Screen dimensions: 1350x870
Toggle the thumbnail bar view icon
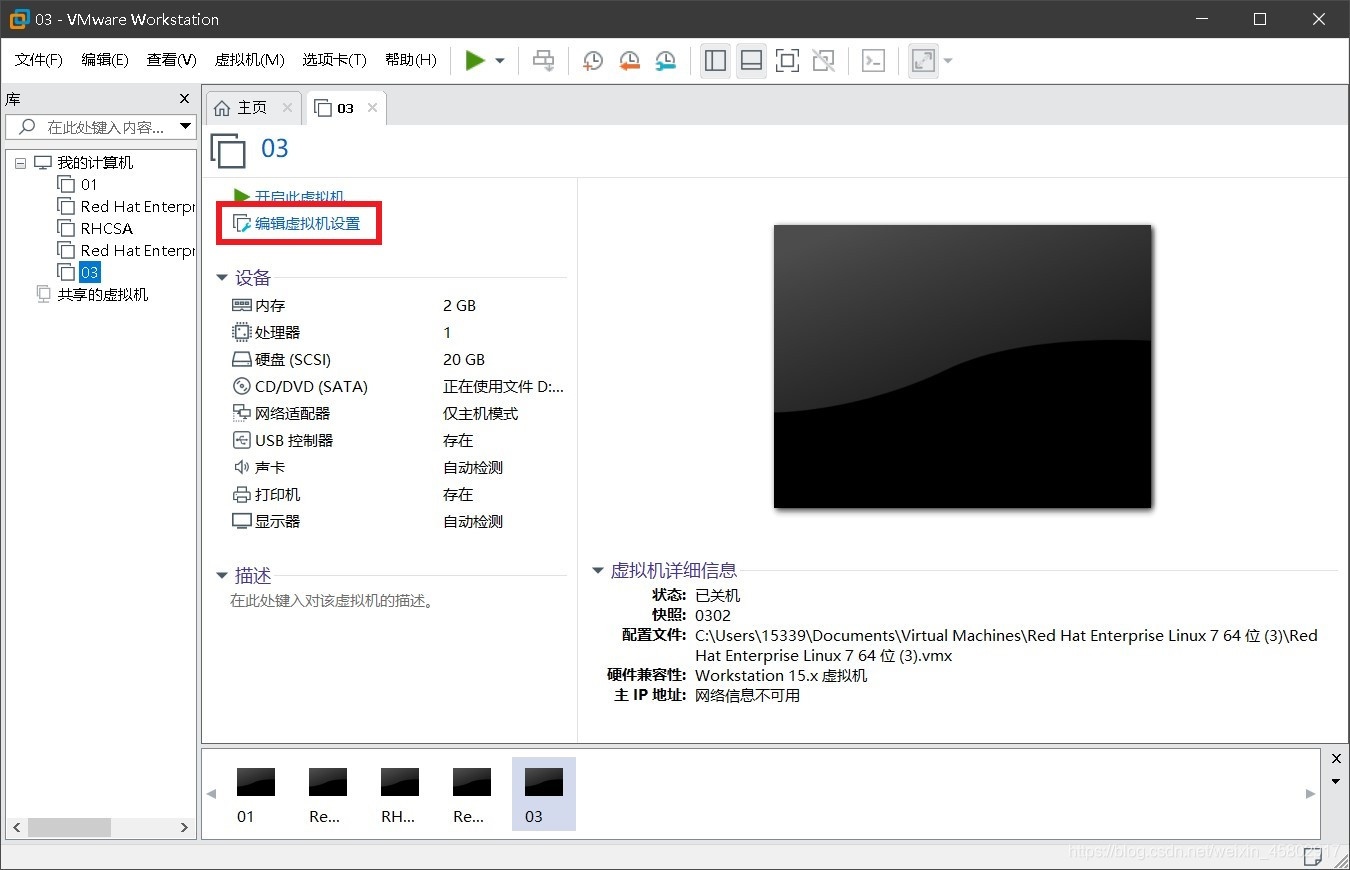click(x=751, y=61)
